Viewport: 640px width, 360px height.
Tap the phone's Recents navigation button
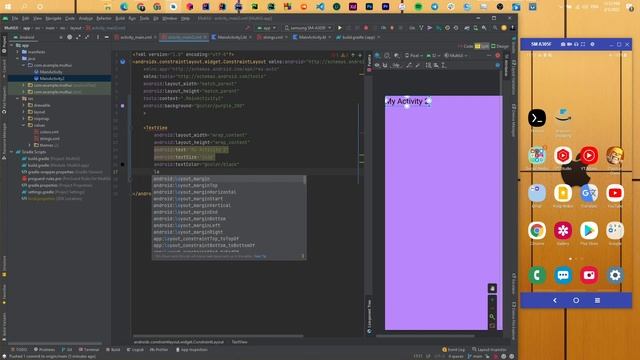point(597,300)
